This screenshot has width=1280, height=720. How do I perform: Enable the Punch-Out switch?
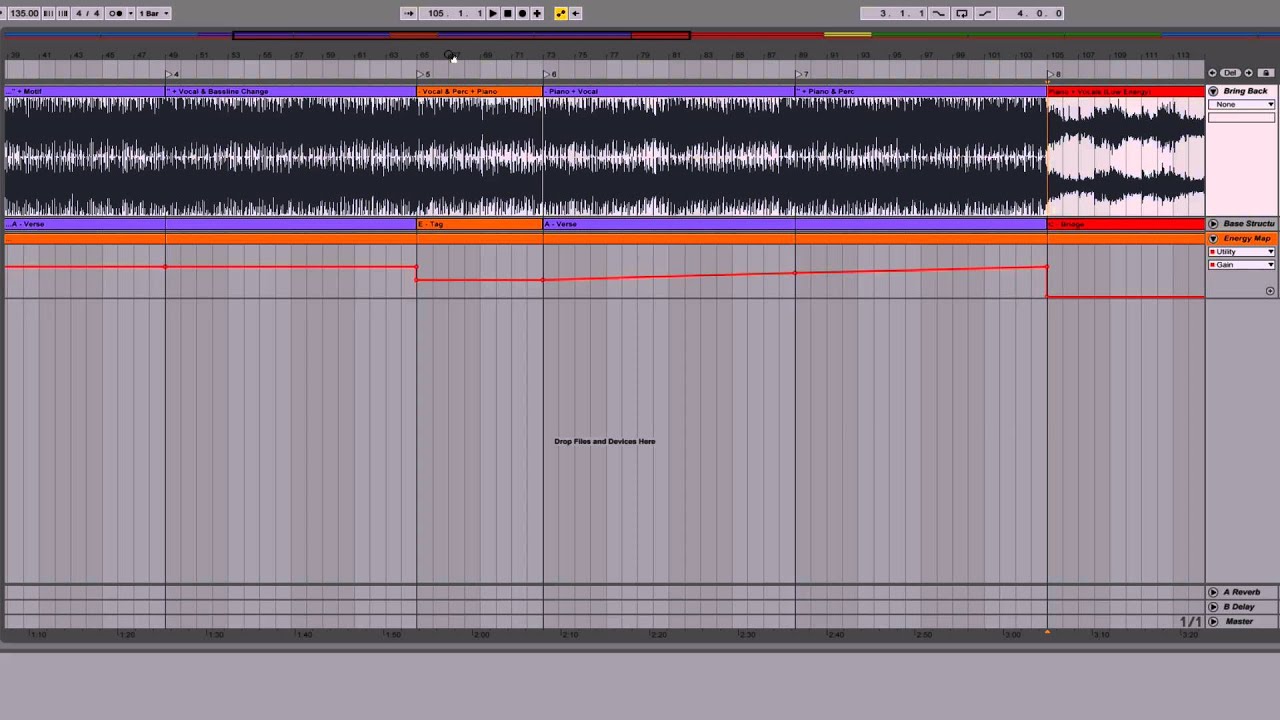click(x=985, y=13)
